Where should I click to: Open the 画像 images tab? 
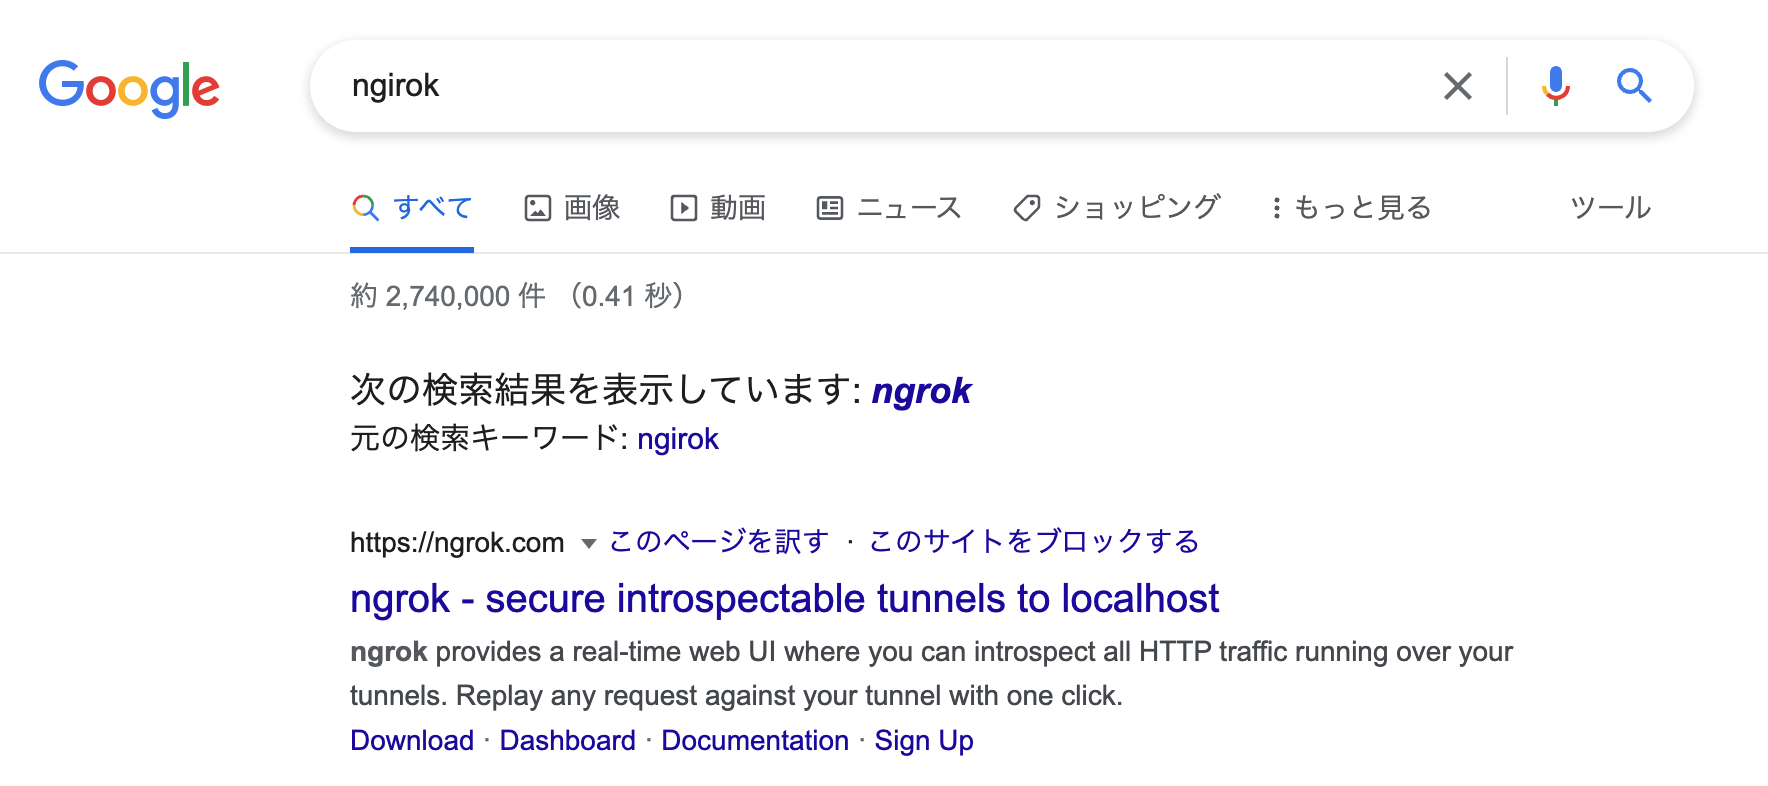(x=573, y=208)
